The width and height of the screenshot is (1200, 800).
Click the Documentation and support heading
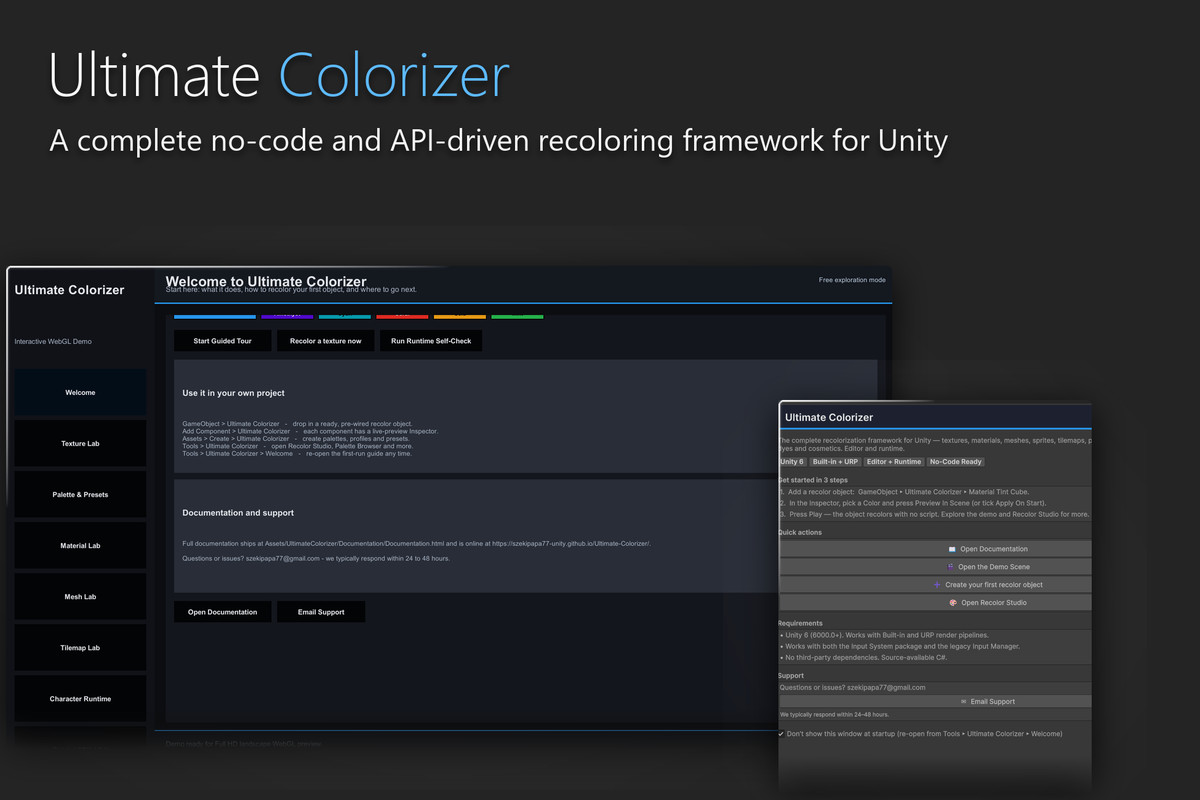pyautogui.click(x=238, y=513)
